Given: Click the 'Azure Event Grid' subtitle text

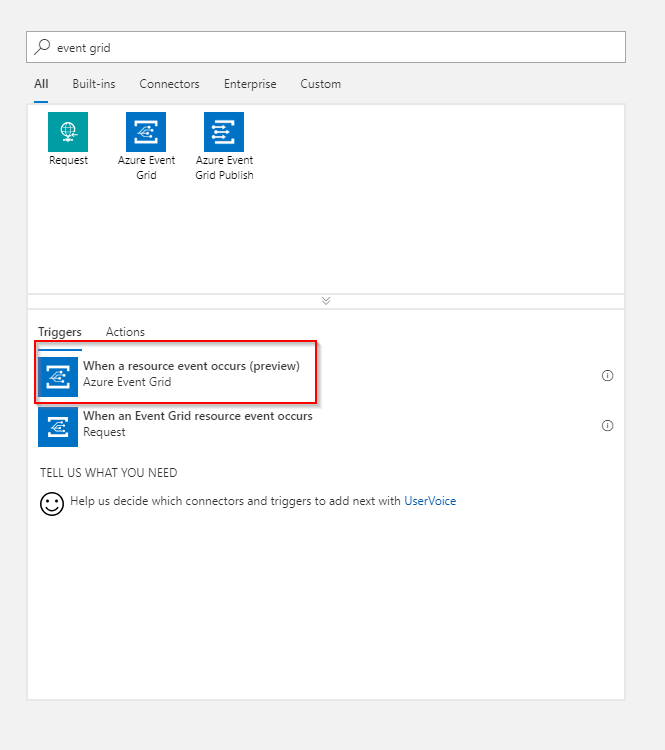Looking at the screenshot, I should tap(127, 382).
